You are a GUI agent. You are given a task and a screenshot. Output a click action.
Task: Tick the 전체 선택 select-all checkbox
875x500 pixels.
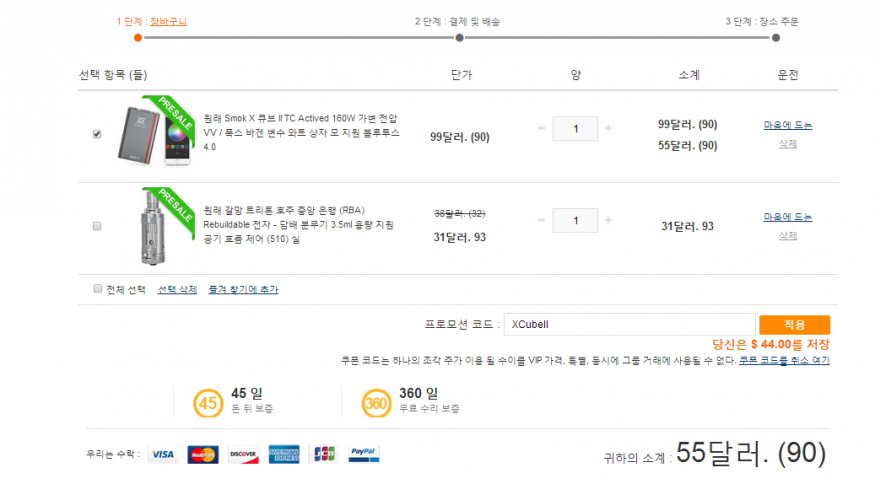click(x=98, y=288)
